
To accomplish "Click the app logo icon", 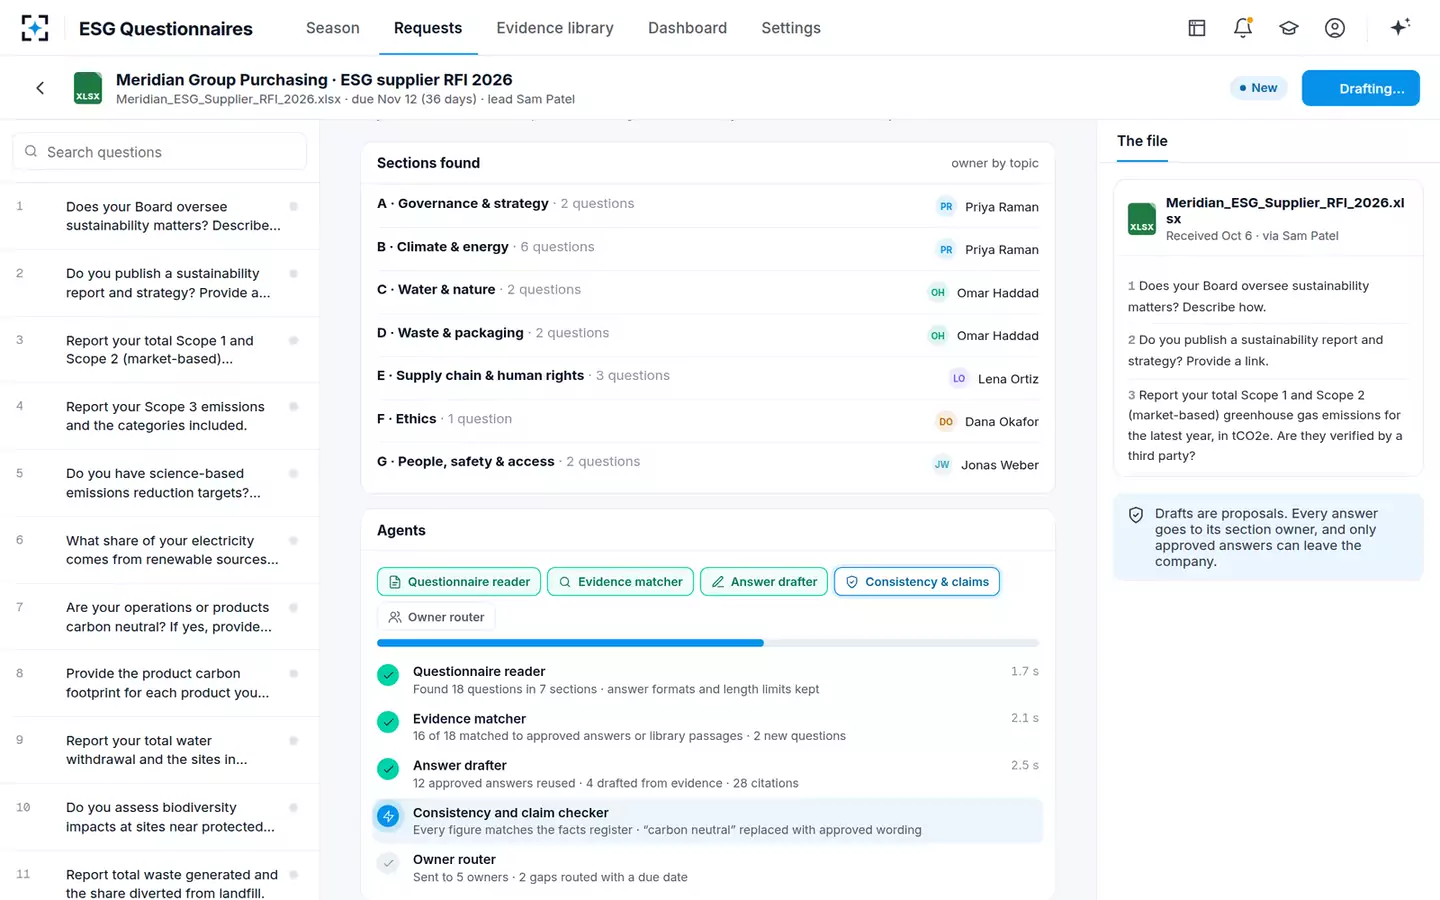I will click(x=35, y=28).
